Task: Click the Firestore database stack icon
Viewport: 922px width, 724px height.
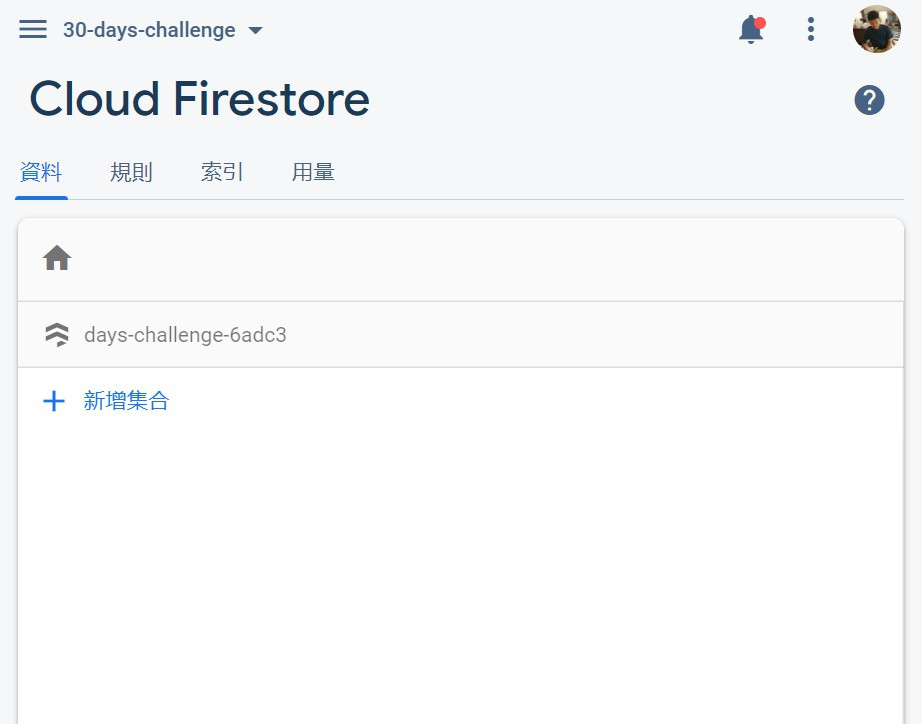Action: [57, 335]
